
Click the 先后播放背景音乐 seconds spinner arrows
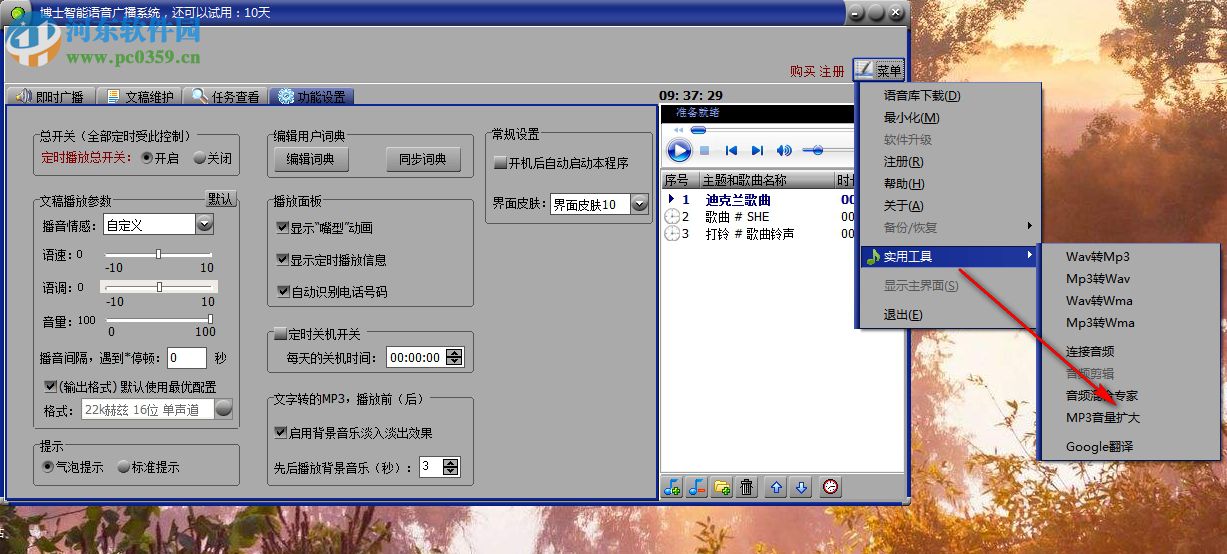451,467
